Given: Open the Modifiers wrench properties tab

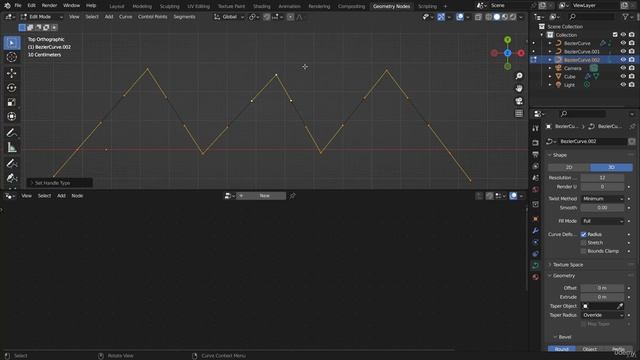Looking at the screenshot, I should click(x=536, y=231).
